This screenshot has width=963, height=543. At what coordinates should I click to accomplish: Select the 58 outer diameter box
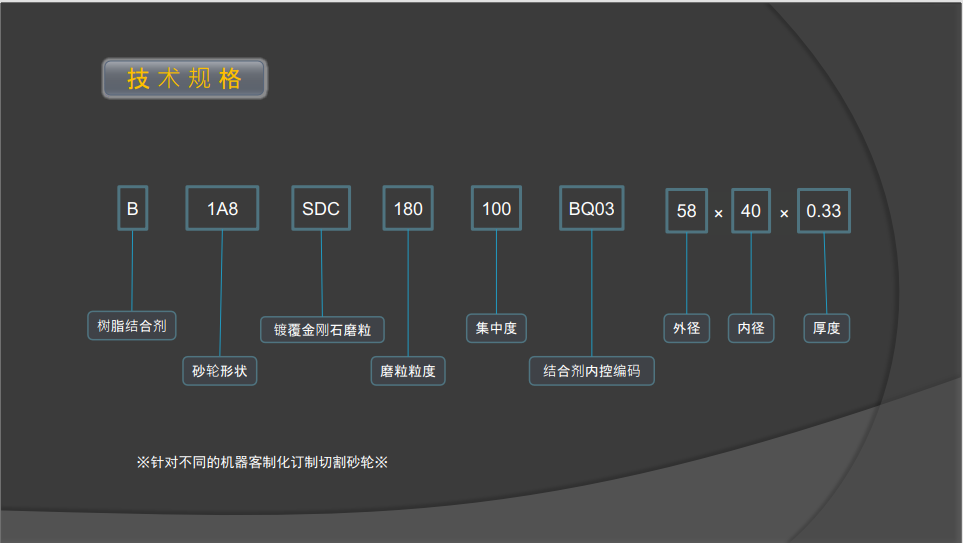[686, 211]
